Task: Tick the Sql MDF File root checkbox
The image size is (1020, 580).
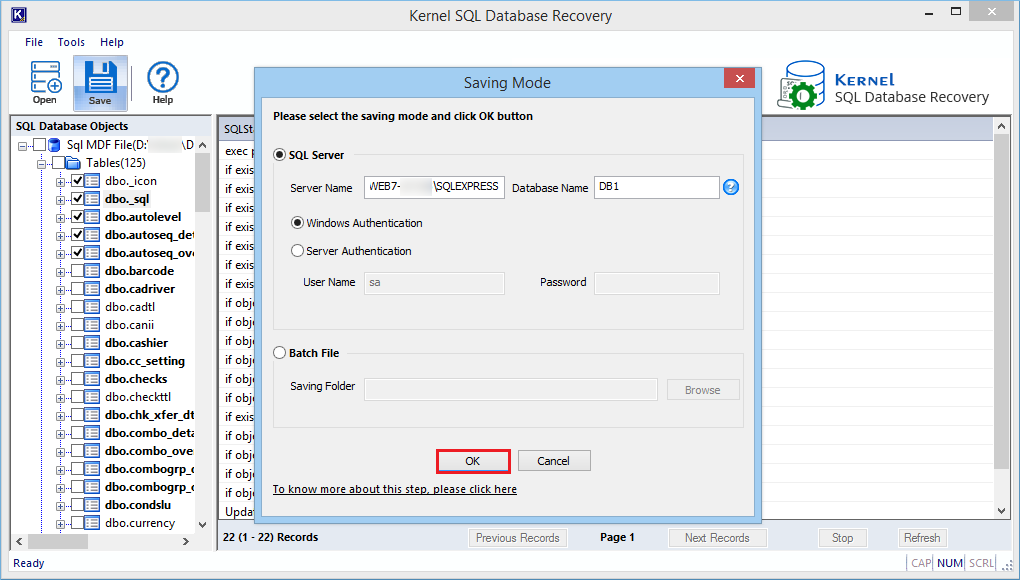Action: click(40, 144)
